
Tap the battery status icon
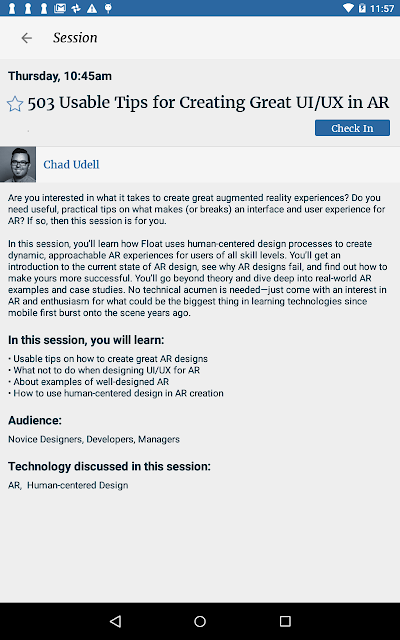click(362, 8)
